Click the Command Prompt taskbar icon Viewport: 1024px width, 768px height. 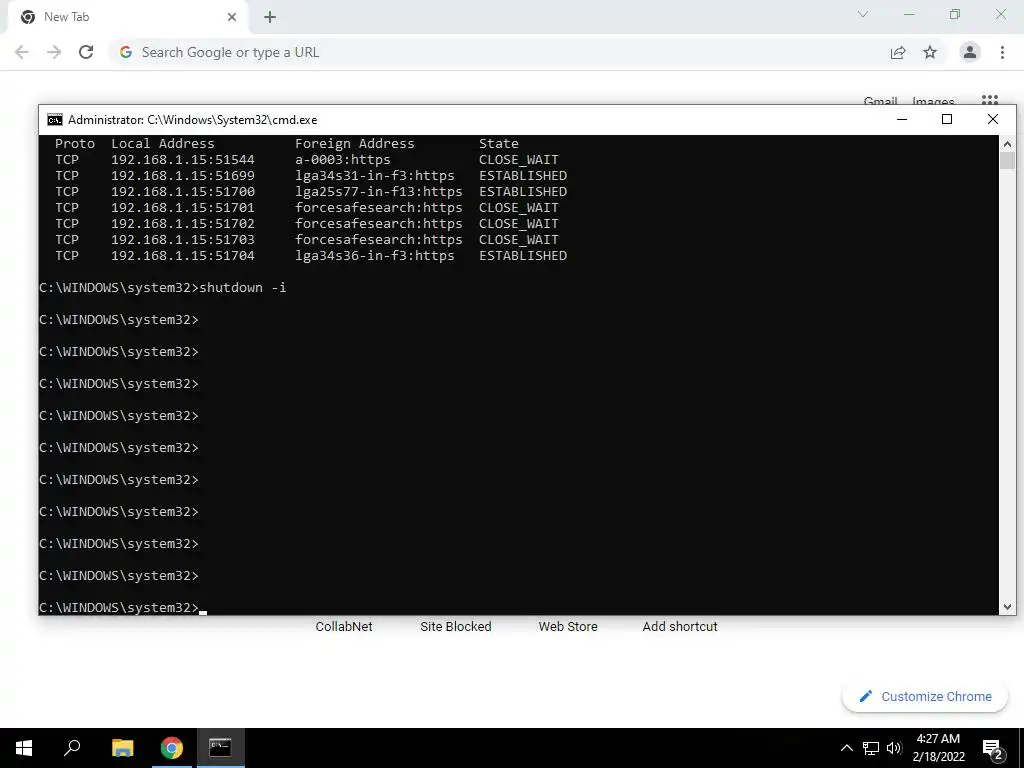click(x=220, y=748)
